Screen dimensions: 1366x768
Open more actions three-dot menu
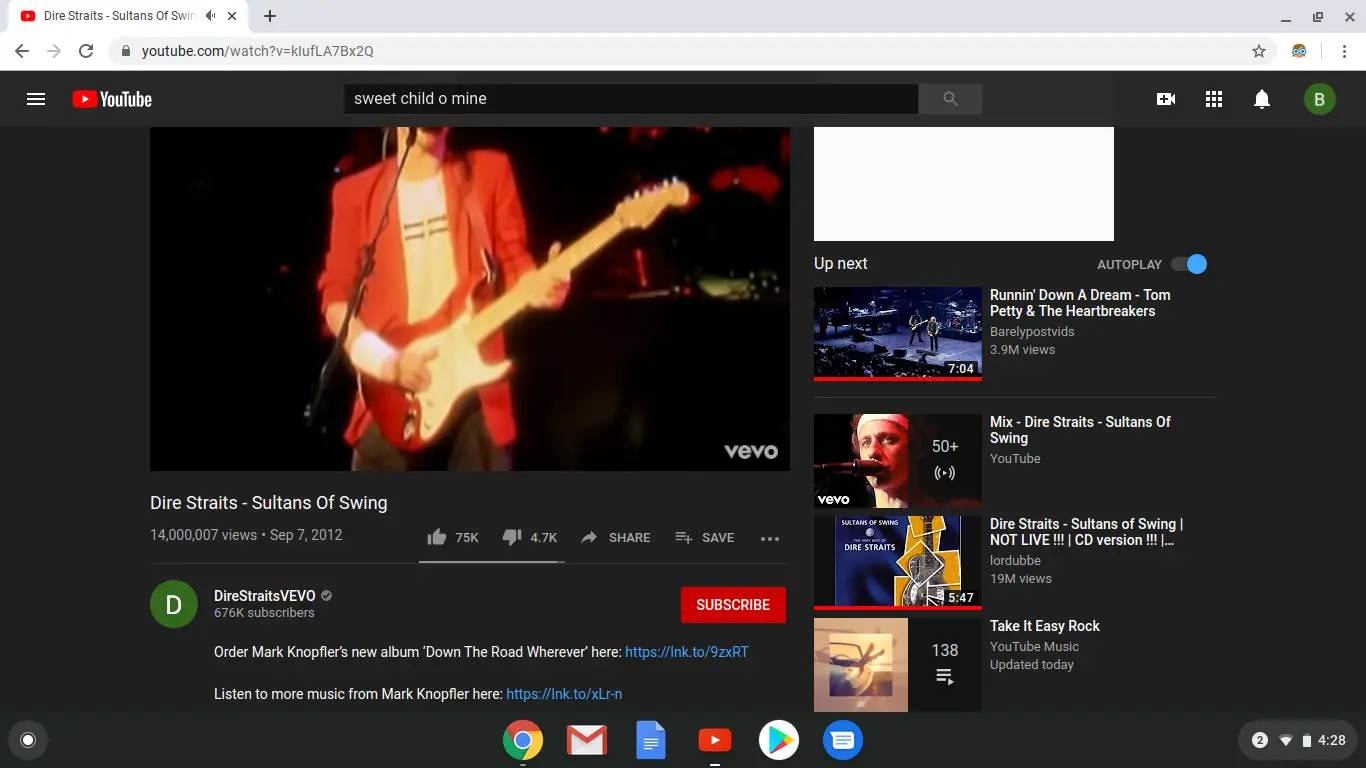tap(769, 538)
